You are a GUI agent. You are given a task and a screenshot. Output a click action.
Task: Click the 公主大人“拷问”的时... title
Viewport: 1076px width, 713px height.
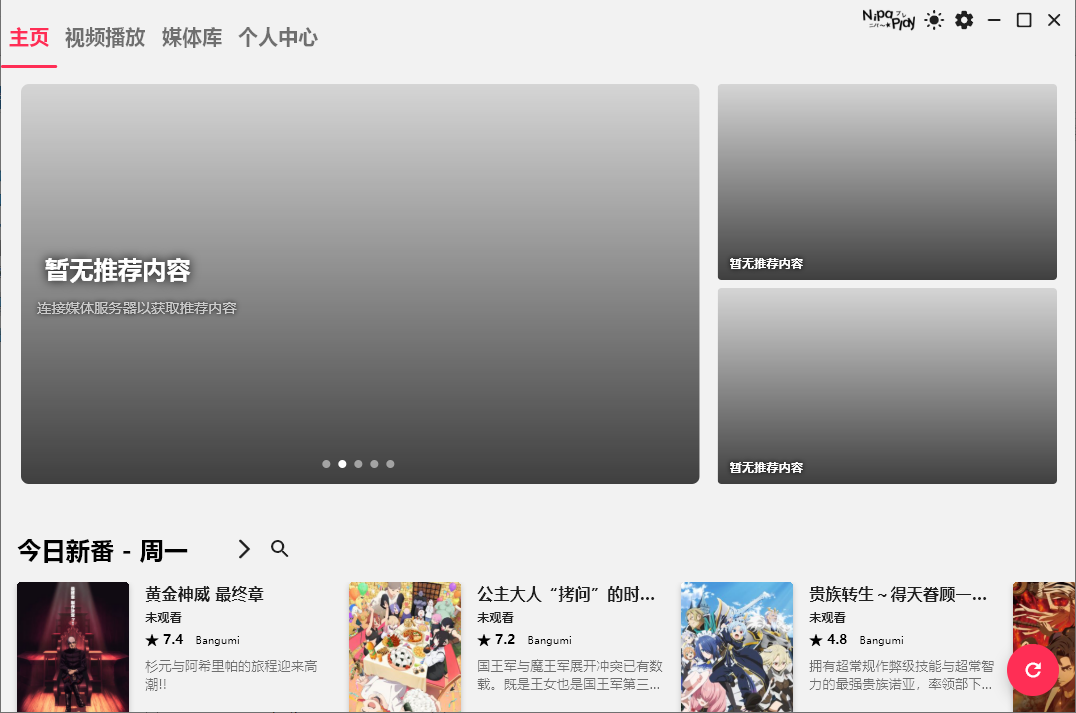[566, 595]
